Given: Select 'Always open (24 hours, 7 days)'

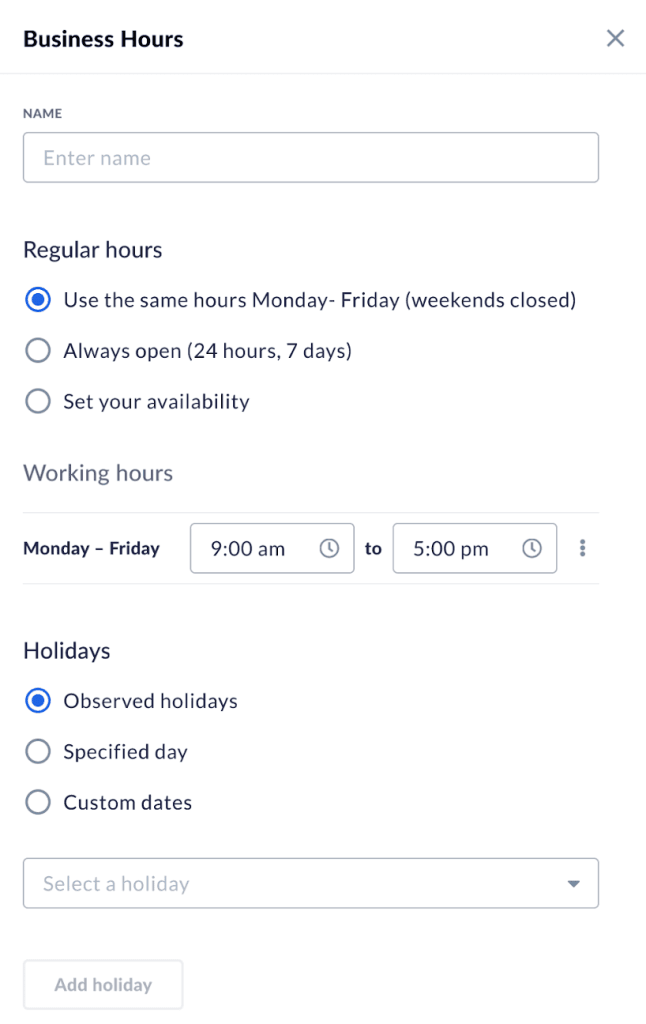Looking at the screenshot, I should pos(37,350).
